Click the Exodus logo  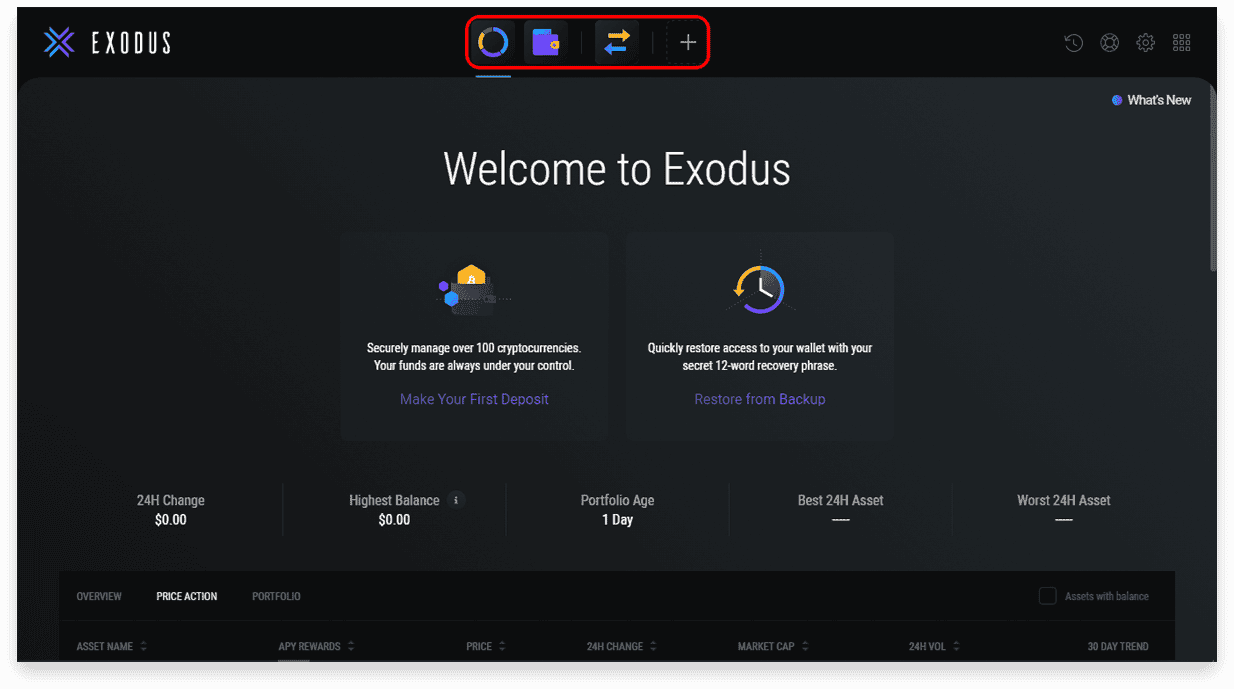[108, 42]
